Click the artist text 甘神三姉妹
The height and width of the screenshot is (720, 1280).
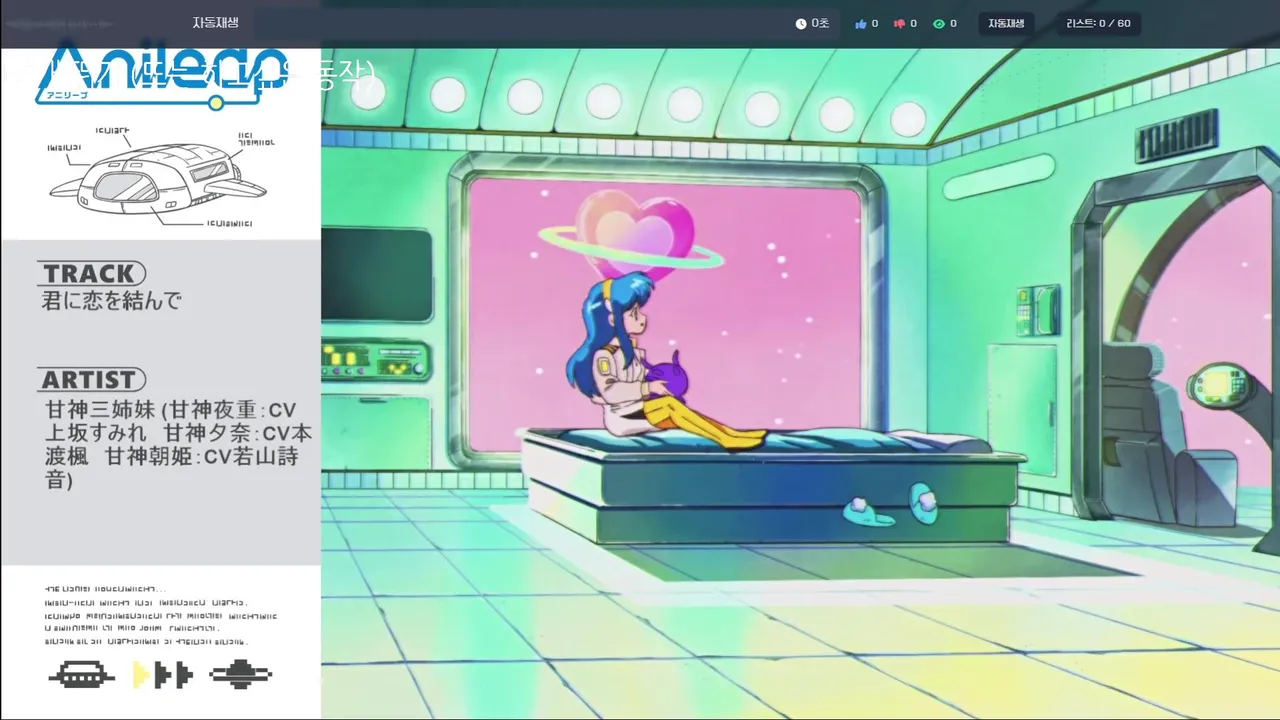[x=101, y=410]
